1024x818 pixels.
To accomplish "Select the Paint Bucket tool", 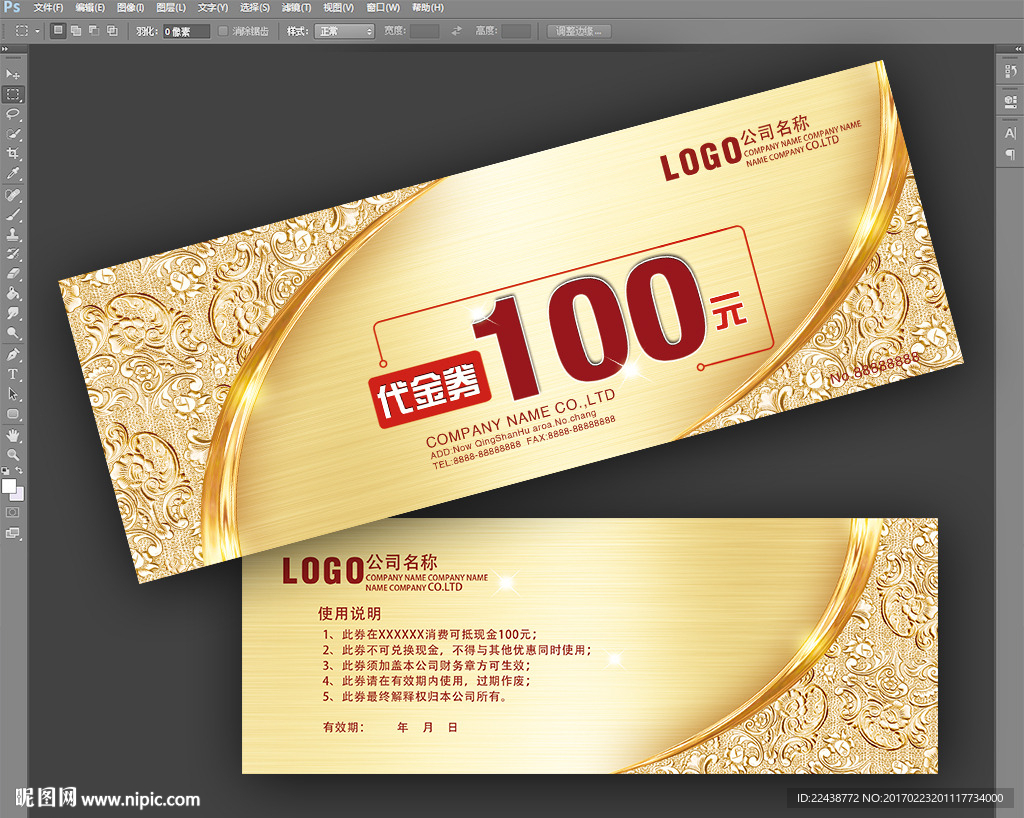I will pyautogui.click(x=12, y=293).
